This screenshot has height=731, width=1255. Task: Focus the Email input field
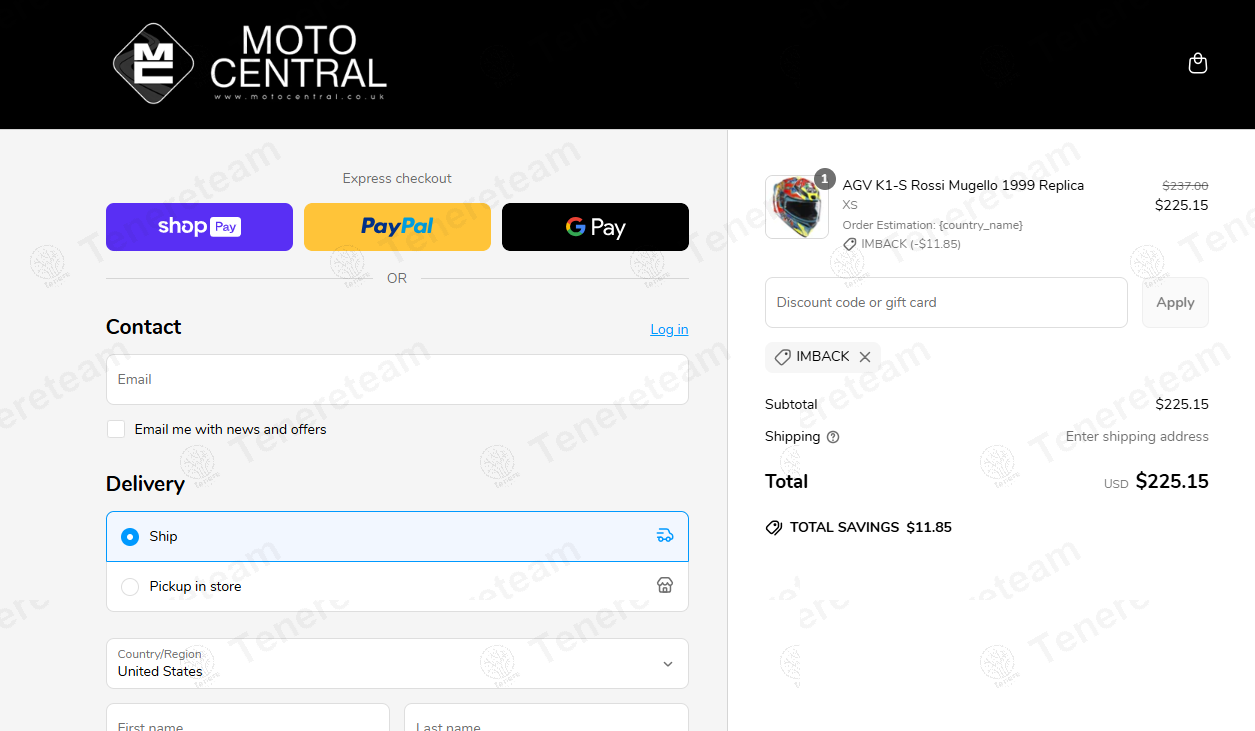(397, 379)
